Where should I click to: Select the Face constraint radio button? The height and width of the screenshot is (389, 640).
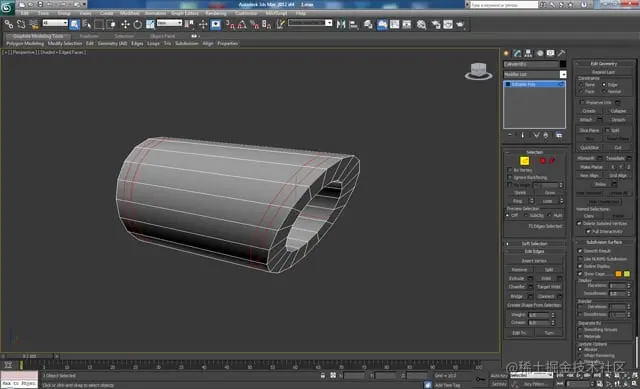tap(581, 91)
